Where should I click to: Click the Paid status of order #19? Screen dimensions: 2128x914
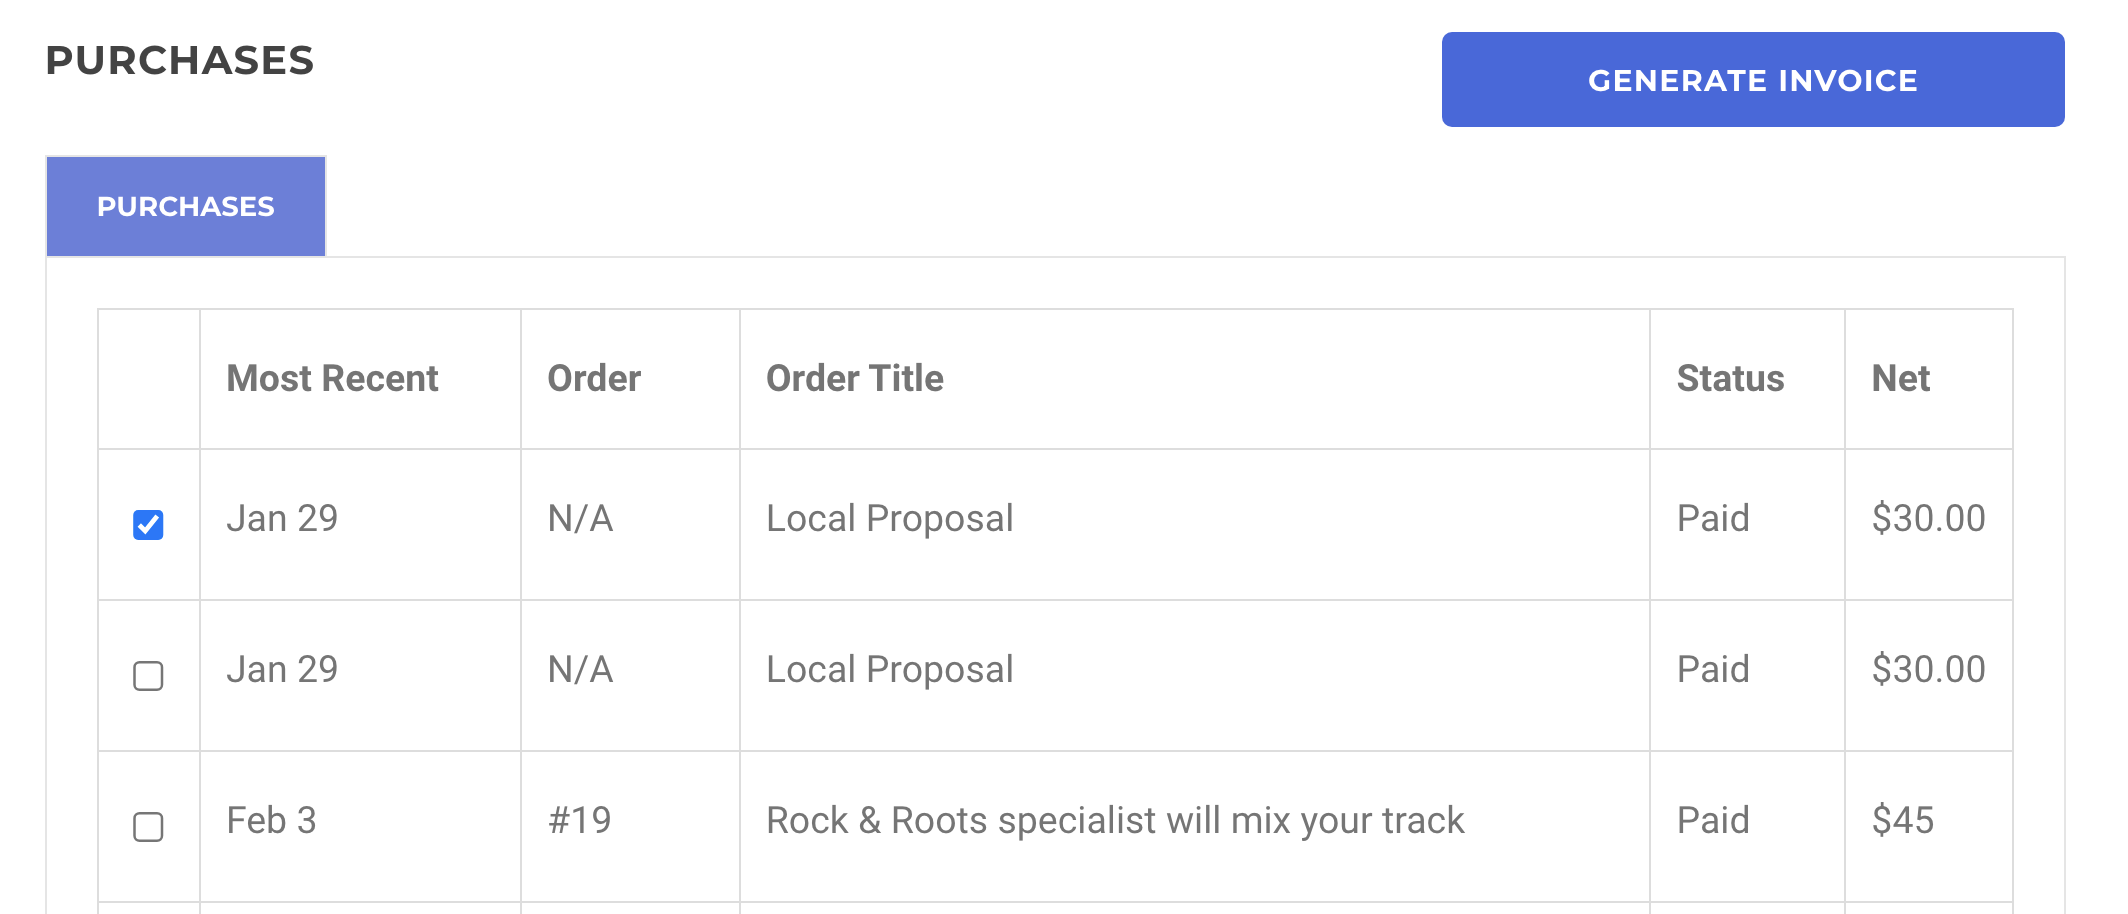coord(1713,820)
